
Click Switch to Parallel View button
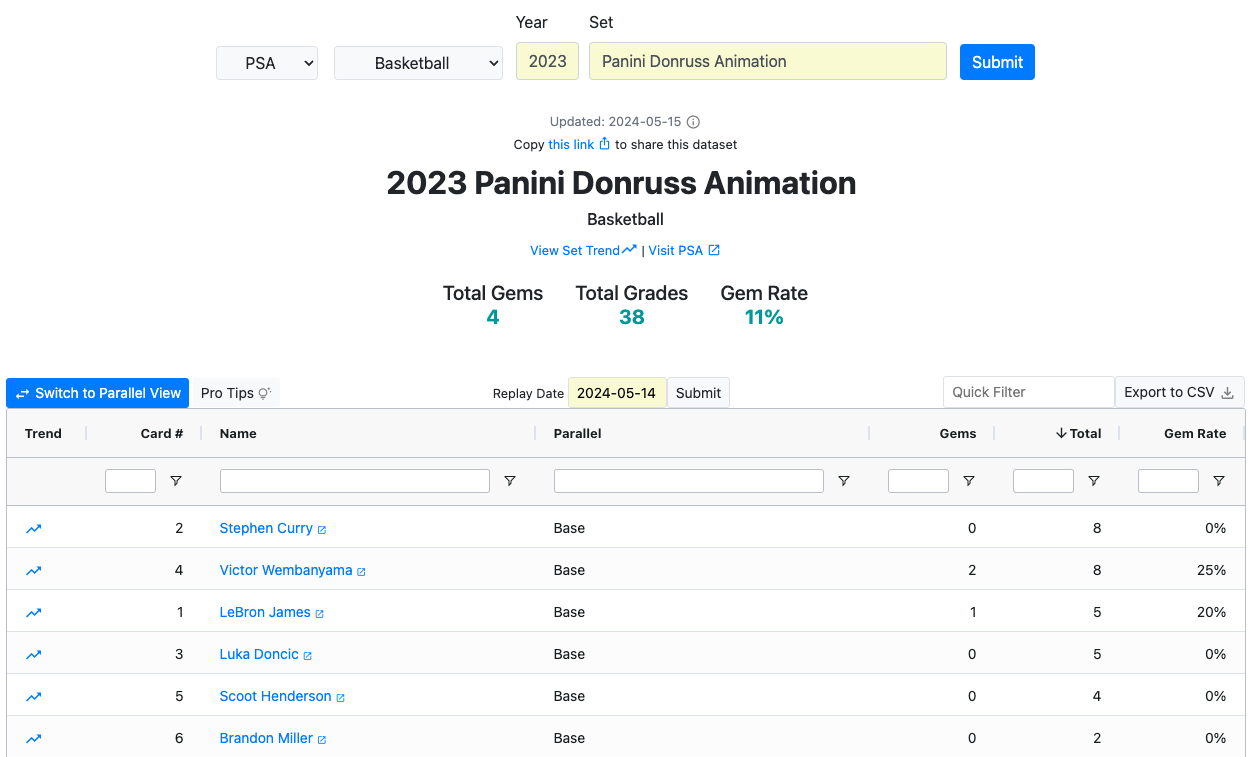(x=98, y=393)
